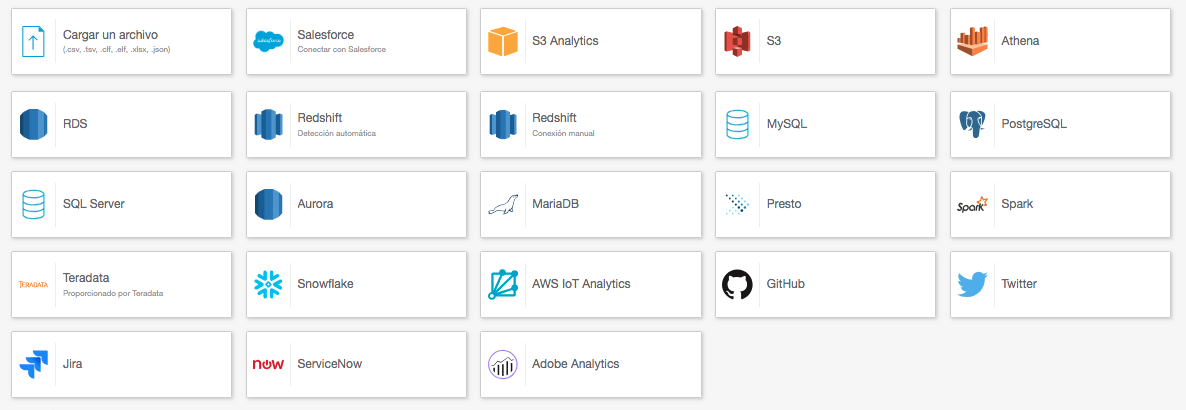This screenshot has width=1186, height=410.
Task: Select the MySQL data source card
Action: point(825,124)
